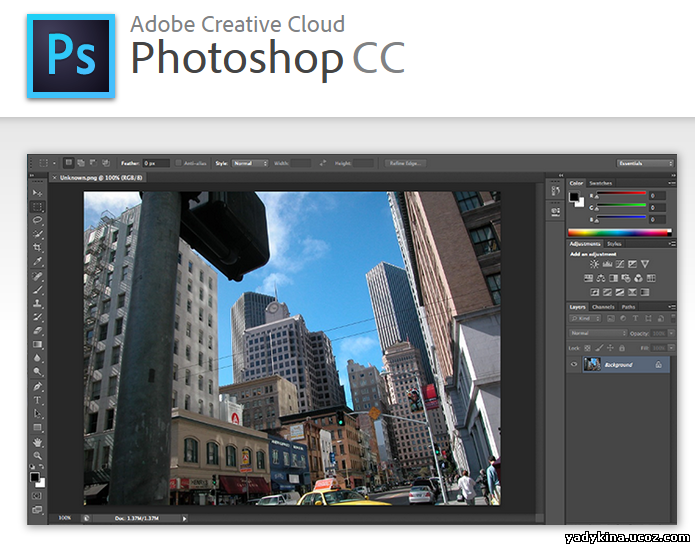This screenshot has height=547, width=695.
Task: Switch to the Paths tab
Action: click(x=628, y=307)
